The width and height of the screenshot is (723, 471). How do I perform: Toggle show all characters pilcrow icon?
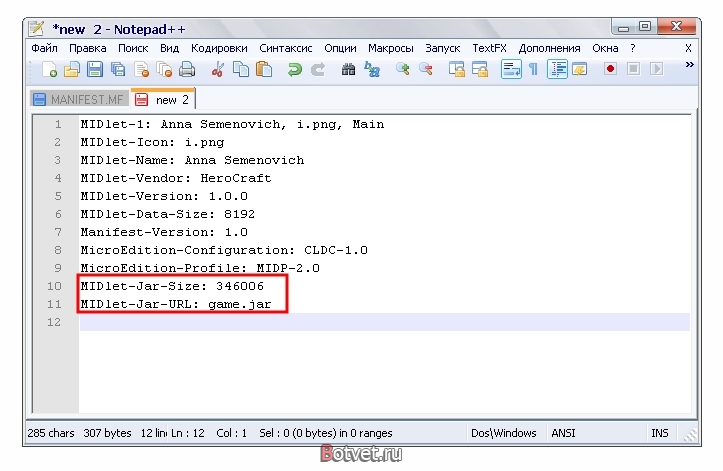point(533,70)
